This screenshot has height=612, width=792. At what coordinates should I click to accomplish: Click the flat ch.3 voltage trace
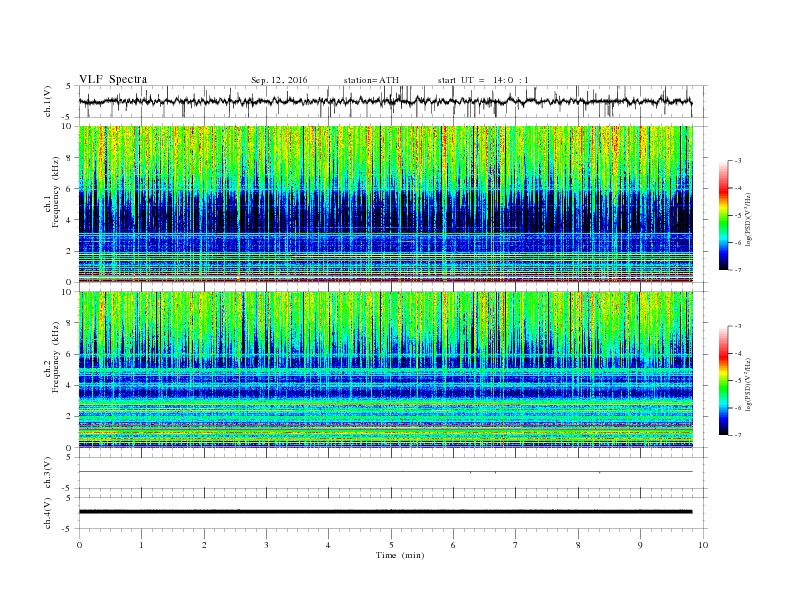click(385, 472)
